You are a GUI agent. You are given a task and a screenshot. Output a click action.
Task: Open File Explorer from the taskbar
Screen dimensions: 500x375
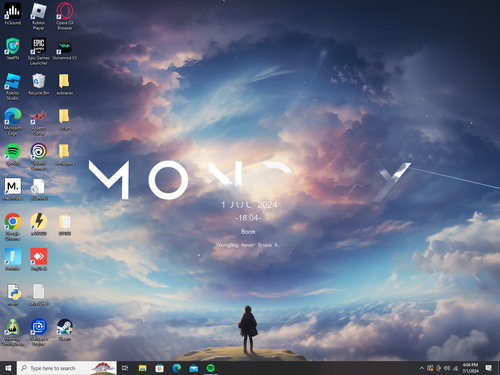(143, 368)
